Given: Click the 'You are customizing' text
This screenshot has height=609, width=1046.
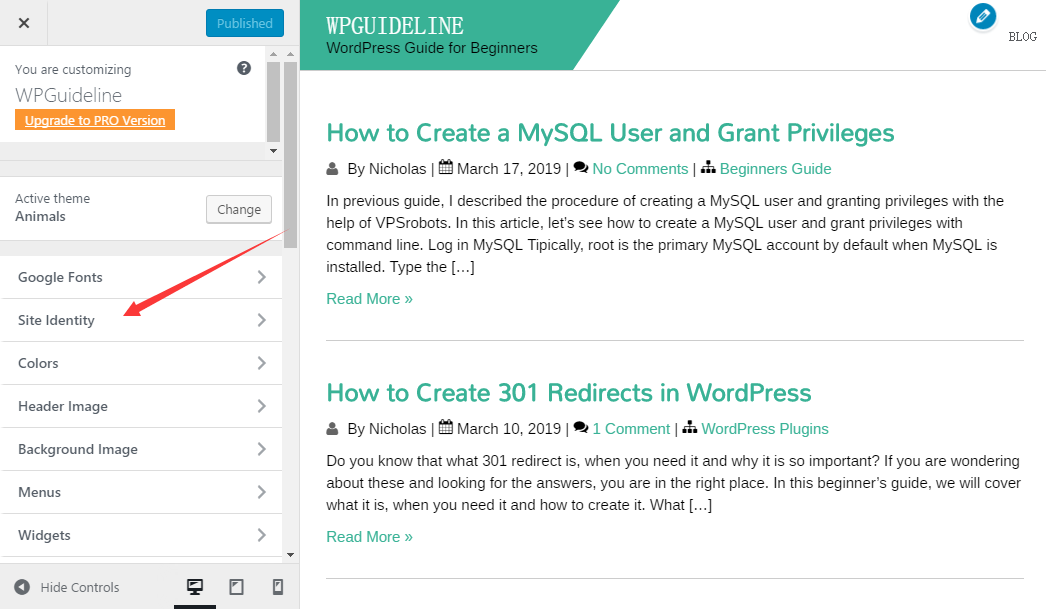Looking at the screenshot, I should tap(73, 69).
